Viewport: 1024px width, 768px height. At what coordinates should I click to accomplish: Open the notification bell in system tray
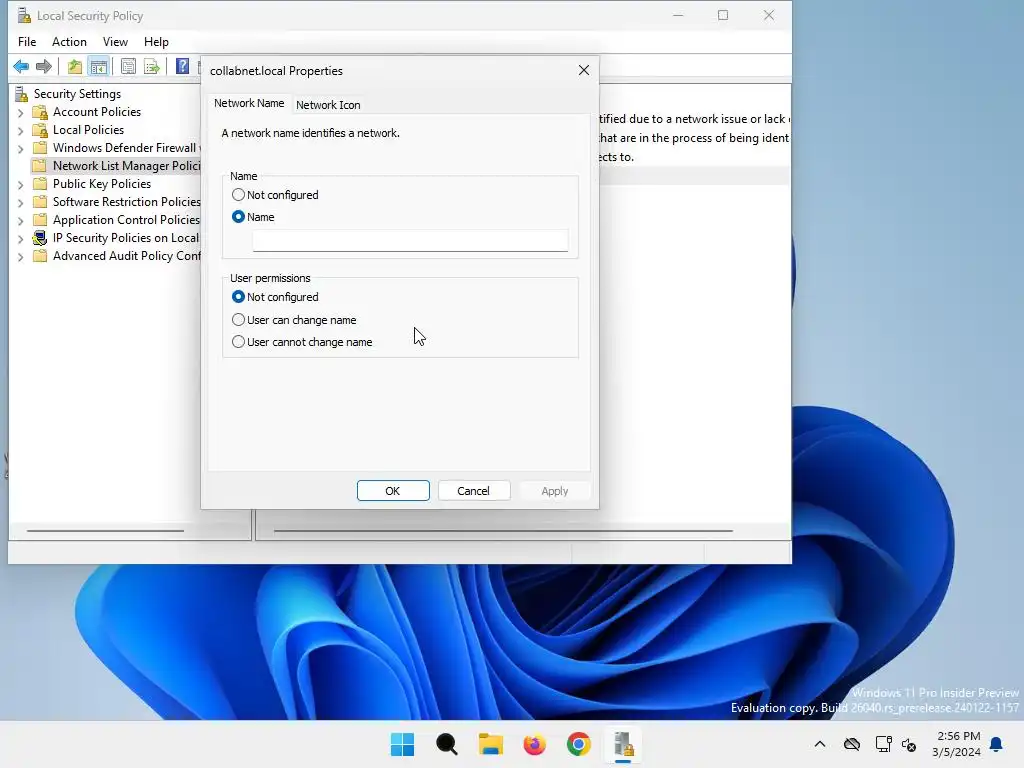[997, 744]
